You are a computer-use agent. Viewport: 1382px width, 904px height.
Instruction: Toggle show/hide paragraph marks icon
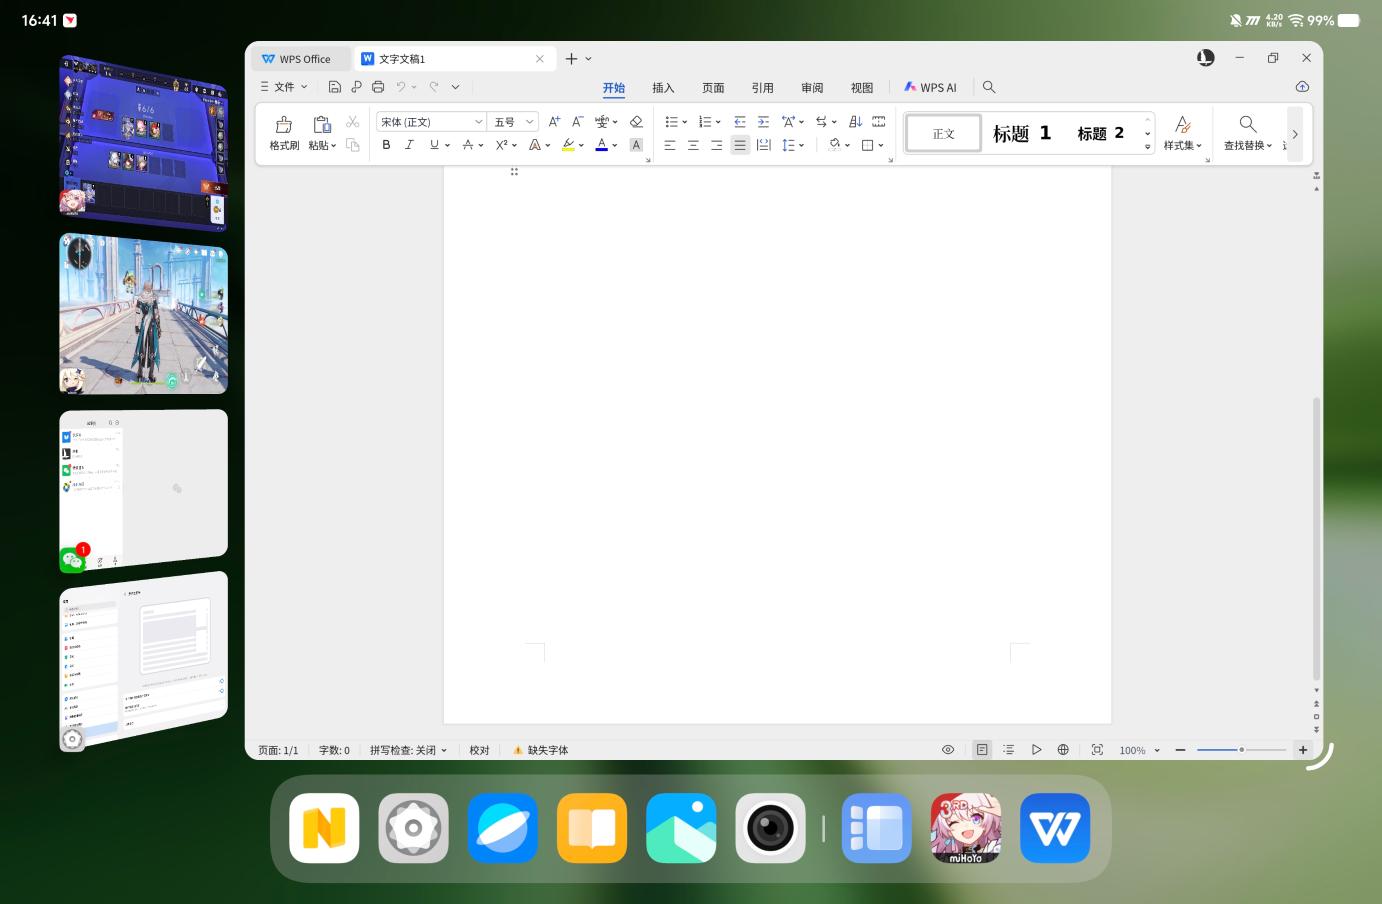coord(822,121)
